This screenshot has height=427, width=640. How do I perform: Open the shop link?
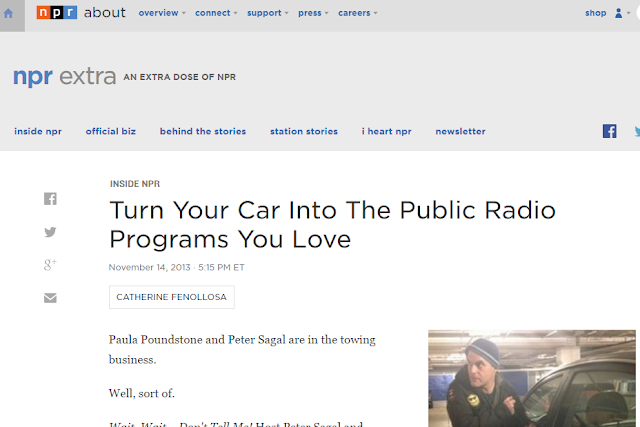596,13
